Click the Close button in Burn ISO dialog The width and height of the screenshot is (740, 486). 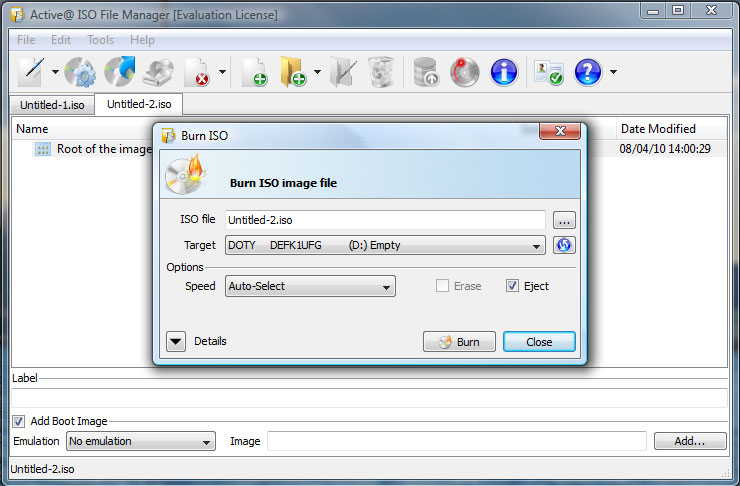pyautogui.click(x=539, y=342)
